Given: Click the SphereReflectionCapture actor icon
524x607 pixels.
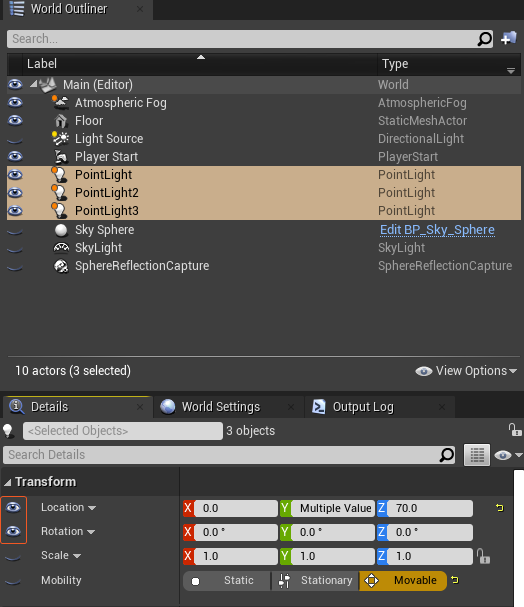Looking at the screenshot, I should (x=61, y=266).
